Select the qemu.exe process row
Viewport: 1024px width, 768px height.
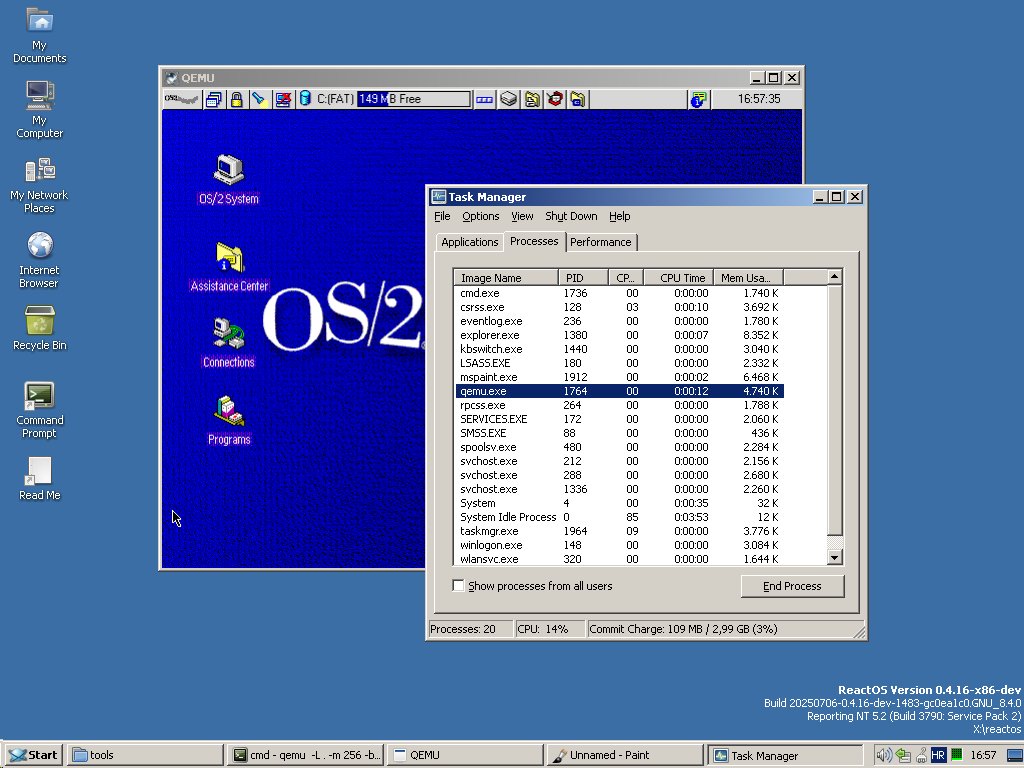click(619, 391)
